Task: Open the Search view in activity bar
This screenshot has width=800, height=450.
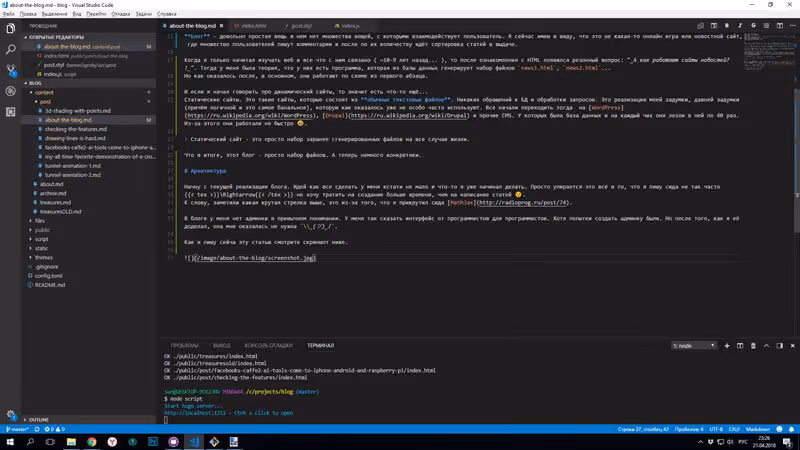Action: click(x=11, y=49)
